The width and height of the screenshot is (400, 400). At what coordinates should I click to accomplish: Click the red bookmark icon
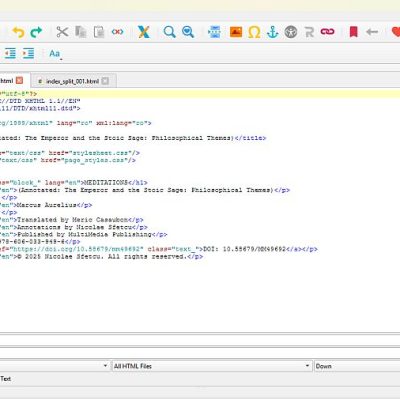[353, 32]
